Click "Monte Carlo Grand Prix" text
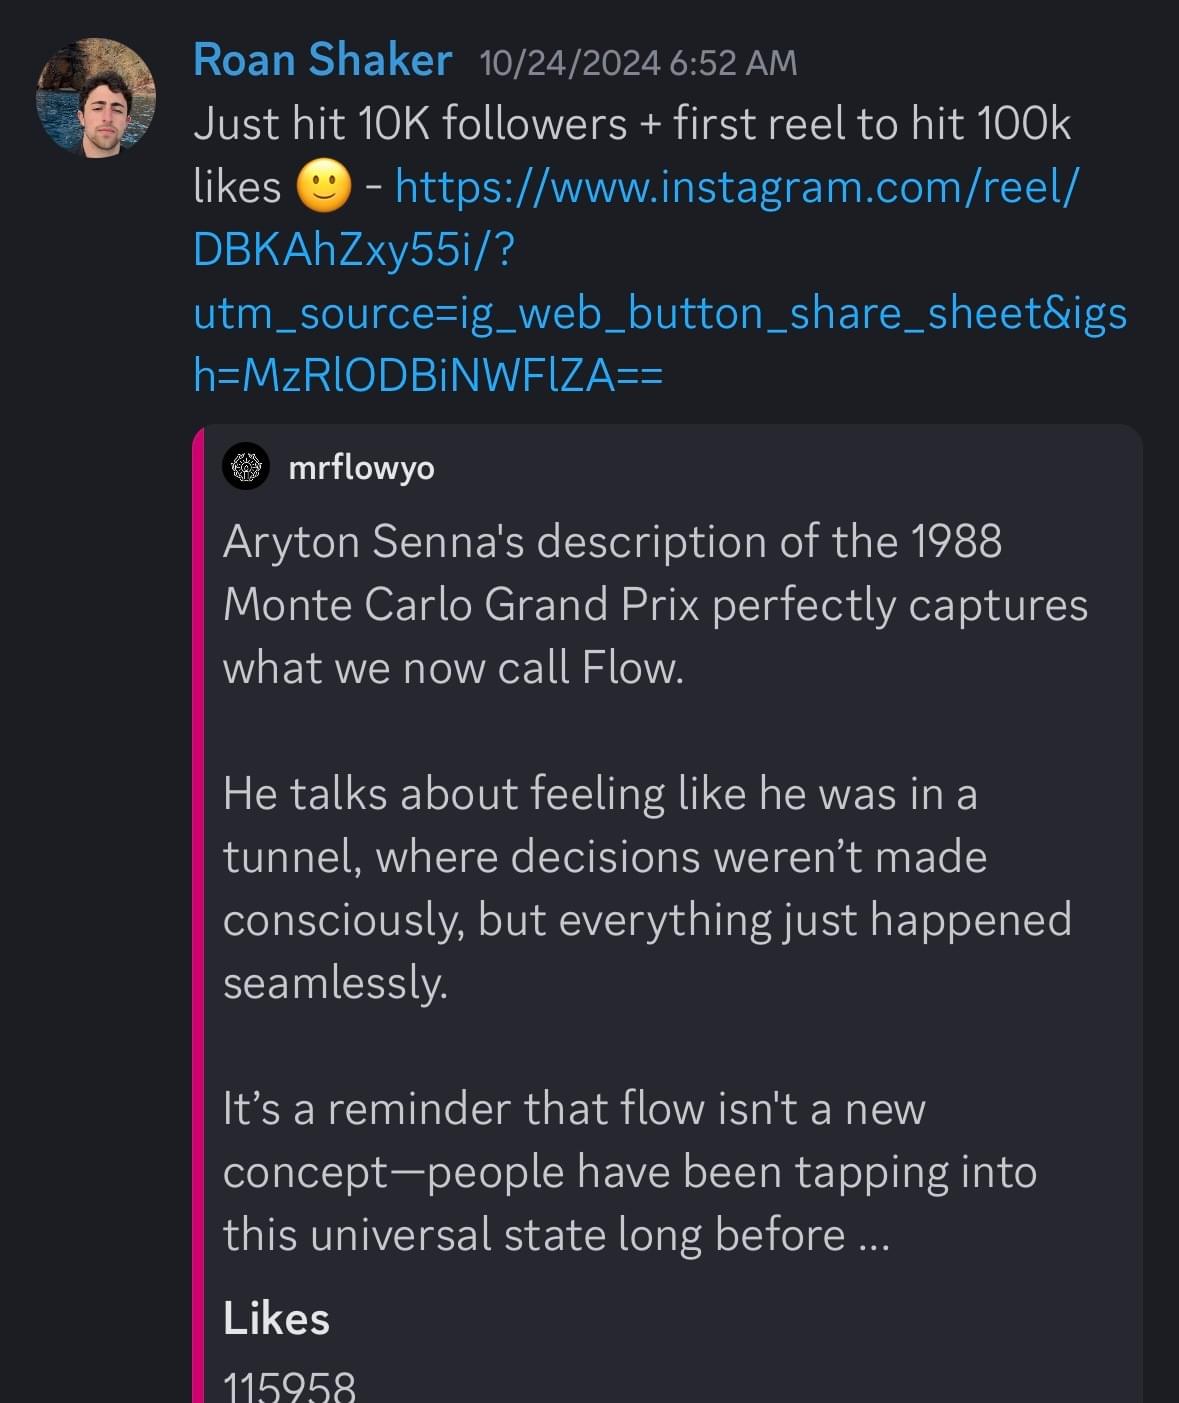This screenshot has width=1179, height=1403. coord(460,605)
